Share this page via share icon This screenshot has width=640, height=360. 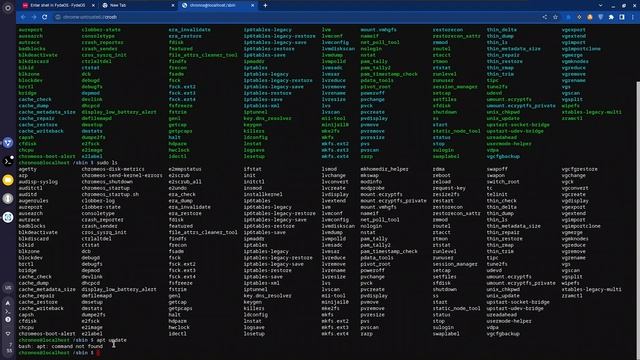(x=545, y=17)
